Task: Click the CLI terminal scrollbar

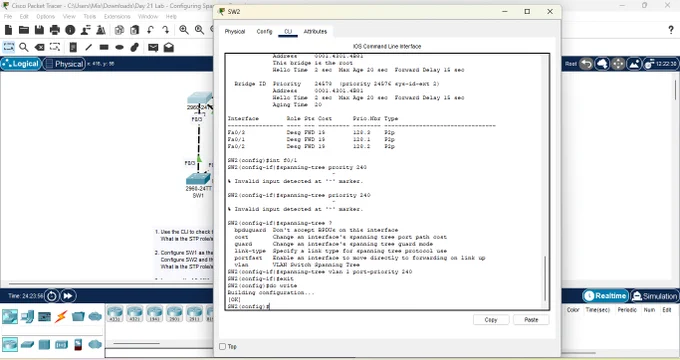Action: coord(545,278)
